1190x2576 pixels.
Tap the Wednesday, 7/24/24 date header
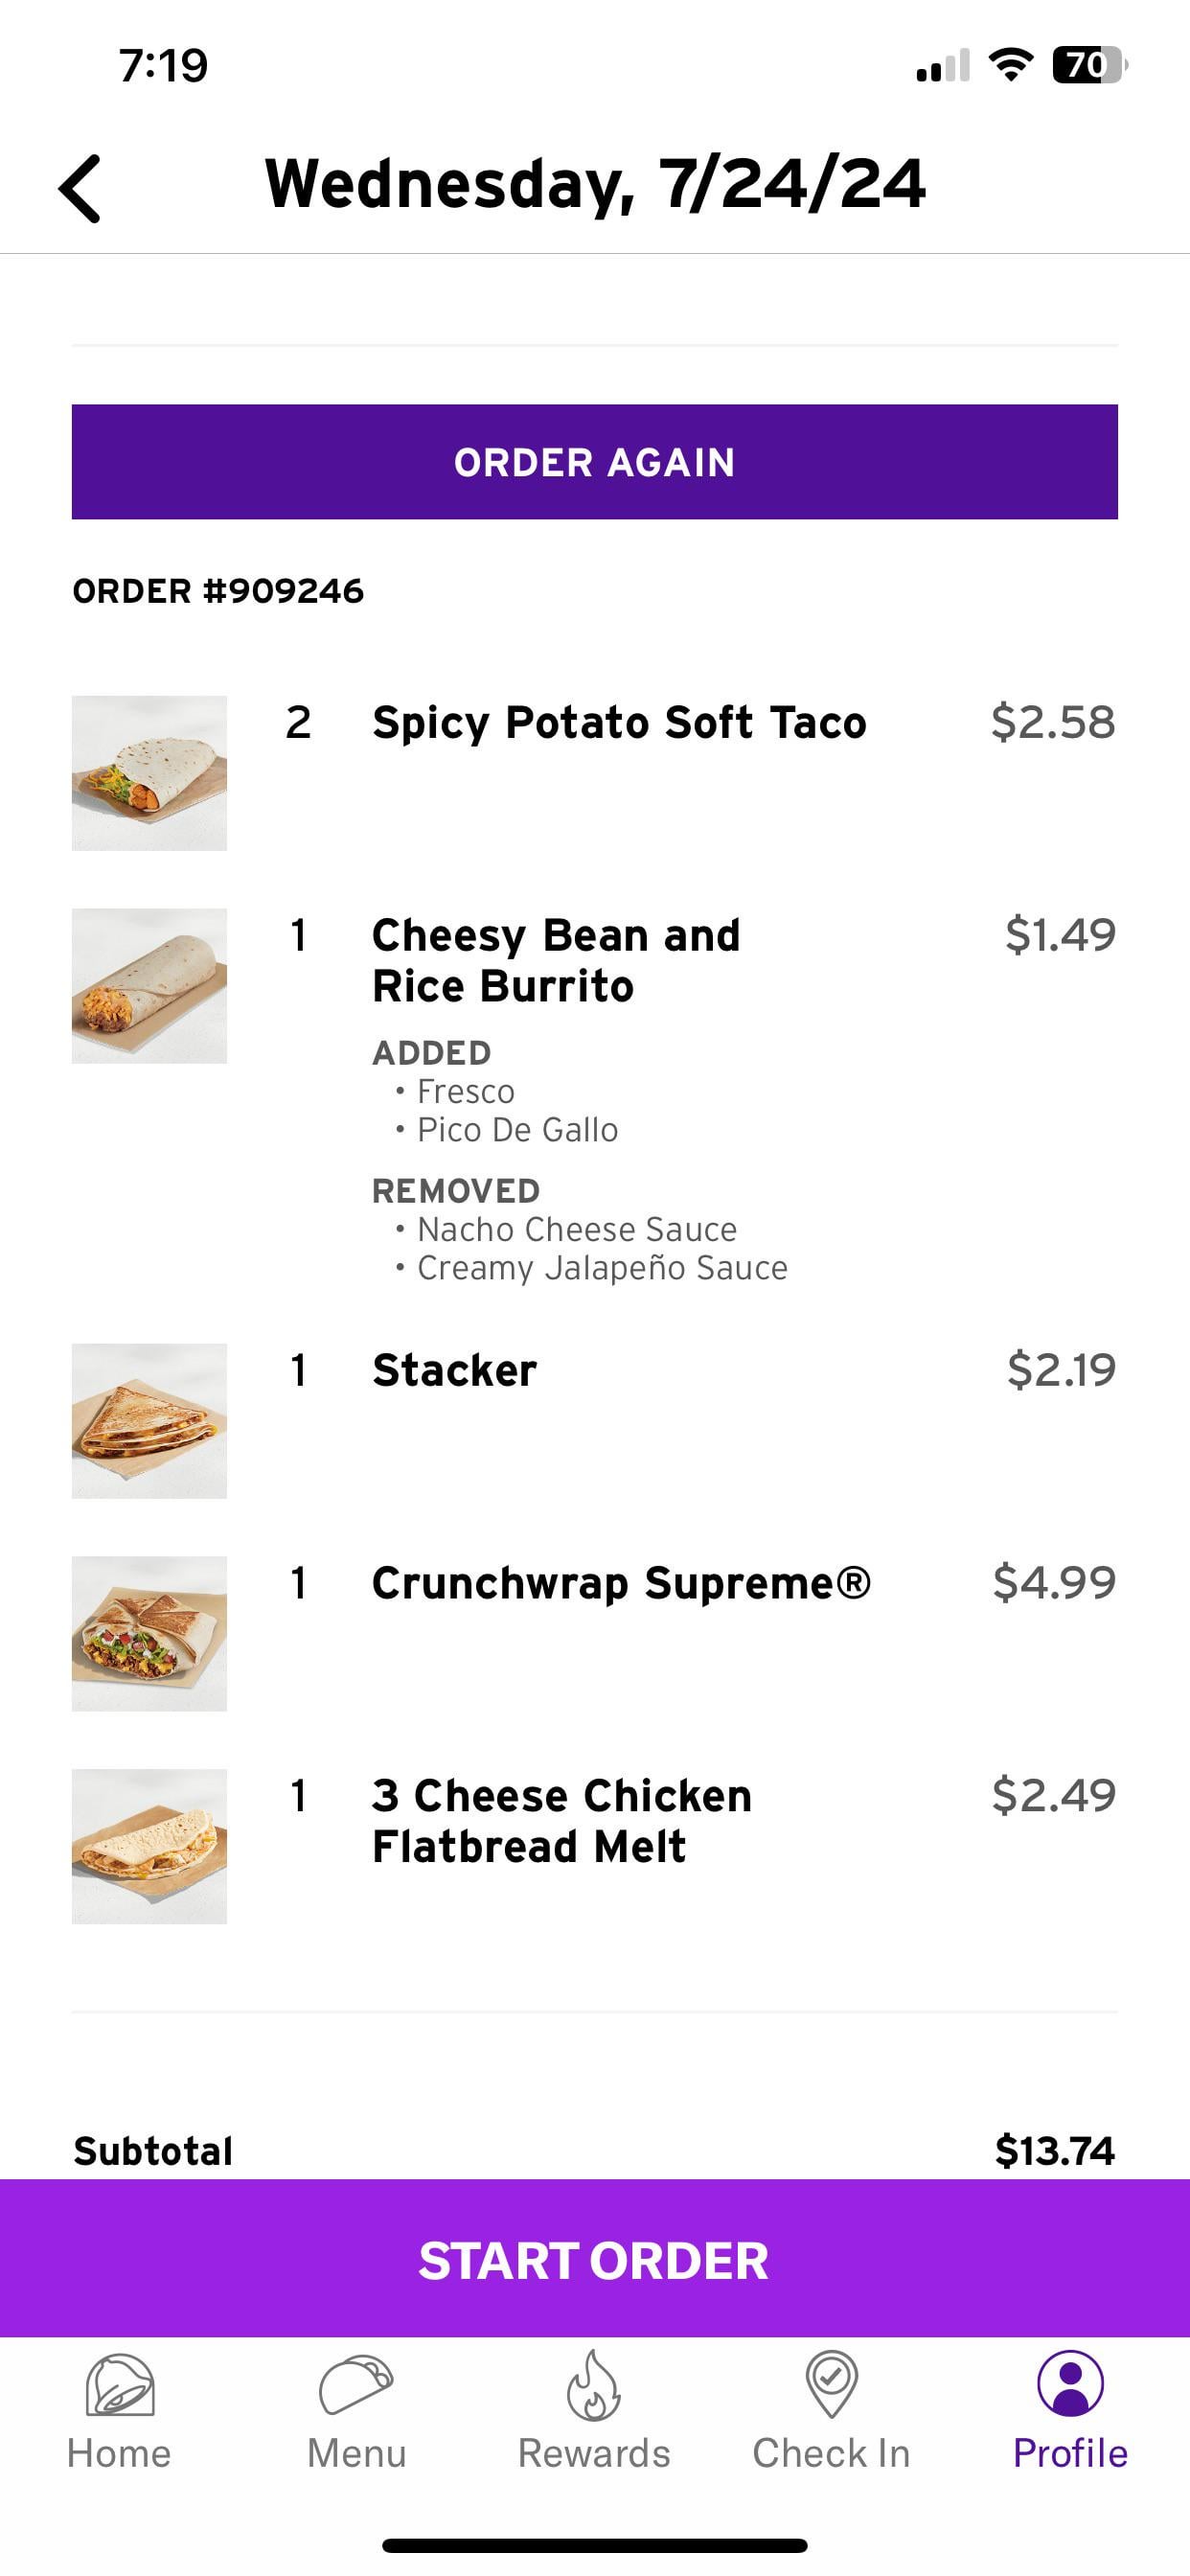click(595, 184)
